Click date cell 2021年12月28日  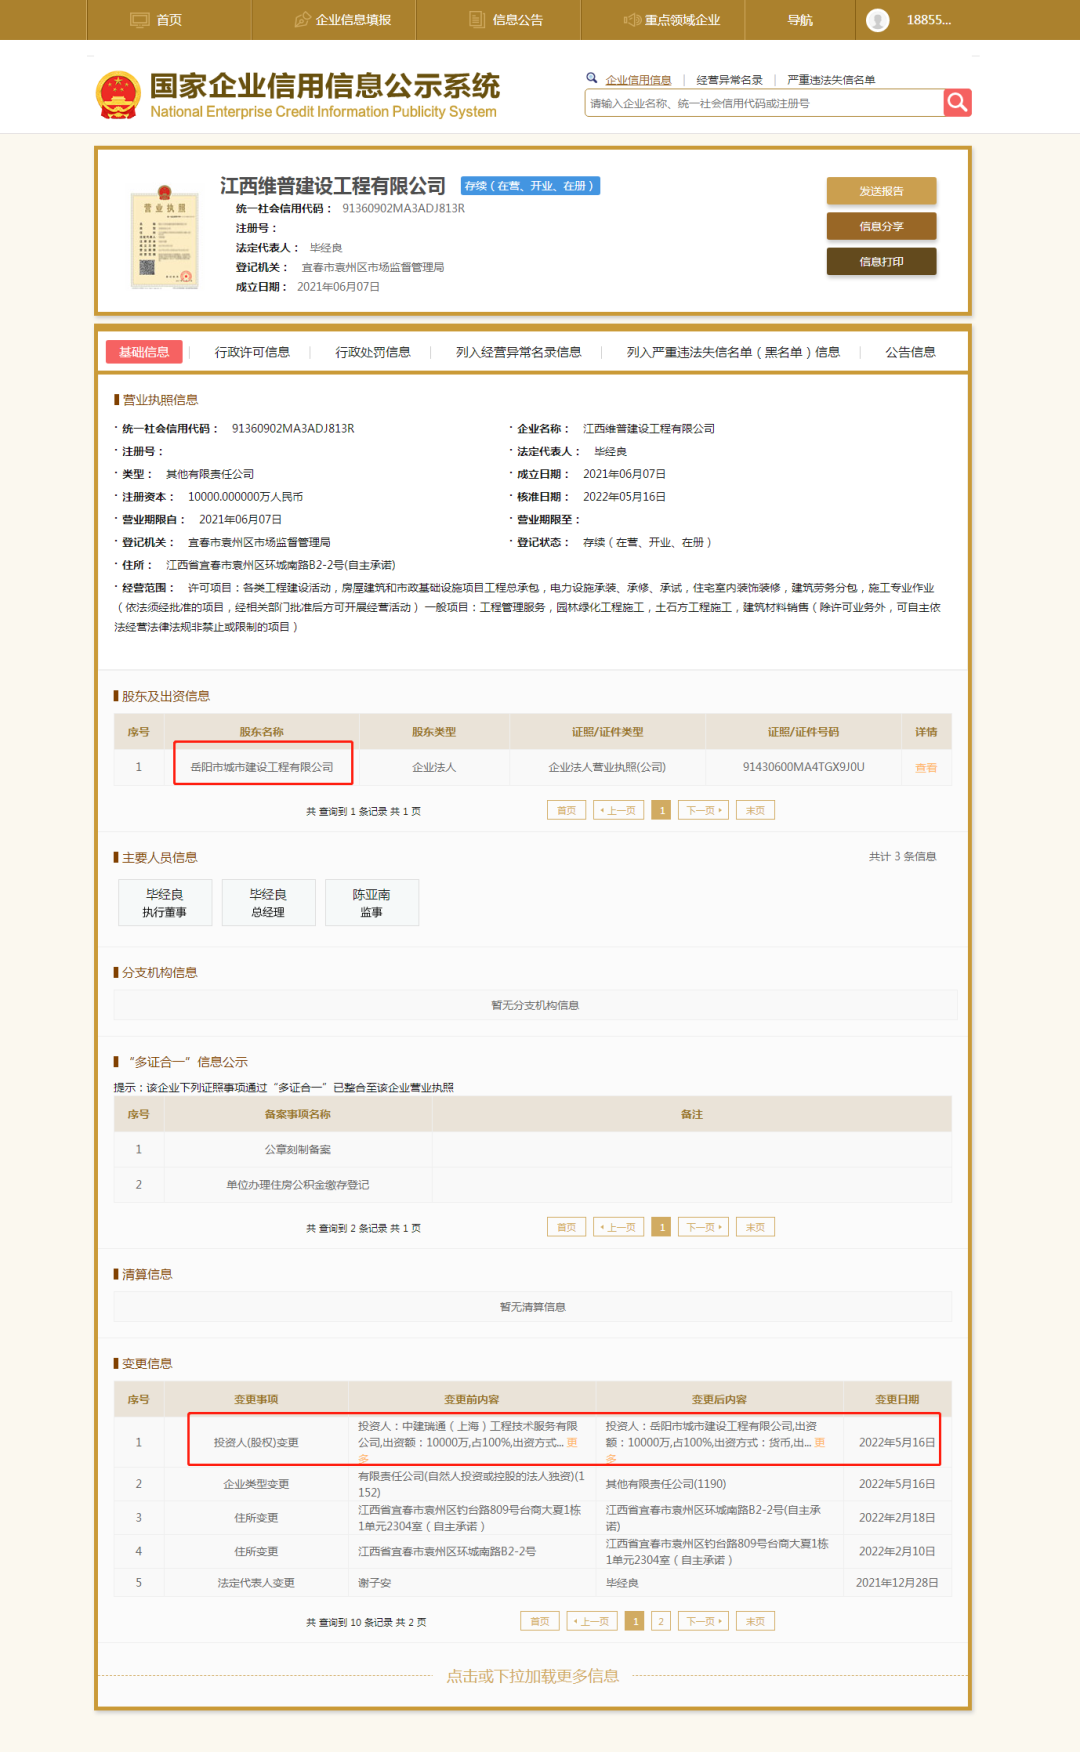897,1583
